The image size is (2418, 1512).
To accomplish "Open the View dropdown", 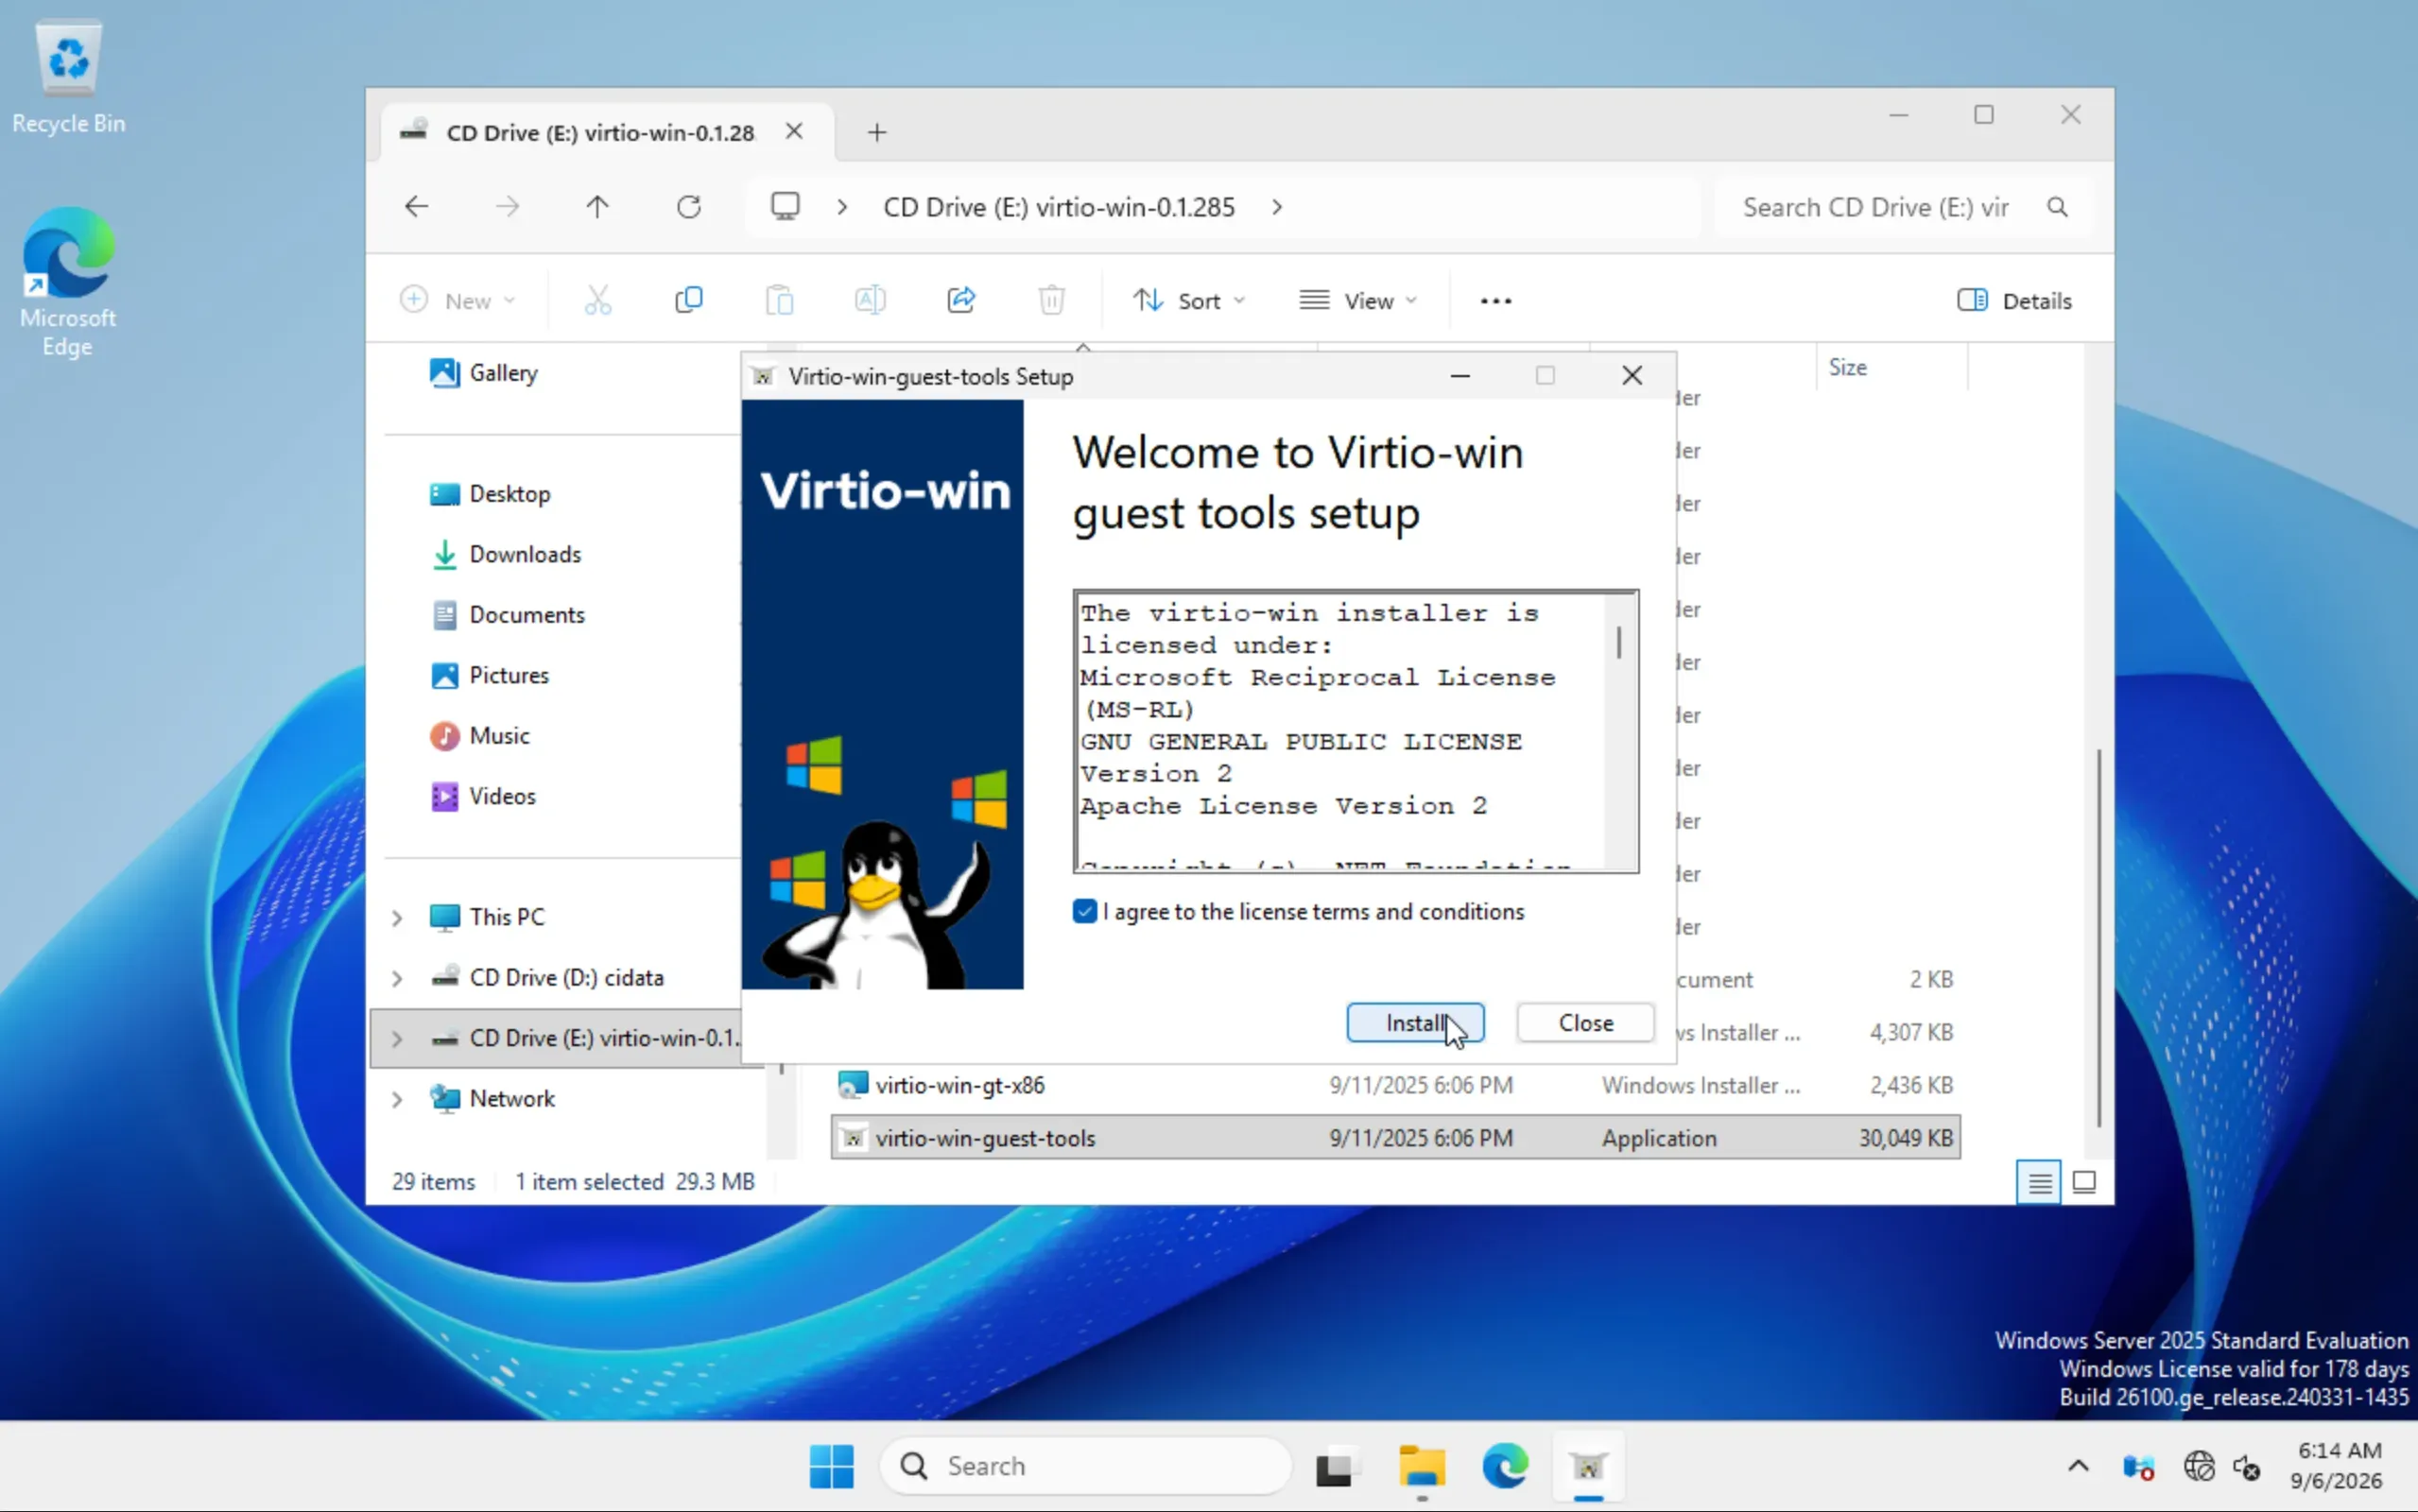I will pyautogui.click(x=1358, y=300).
